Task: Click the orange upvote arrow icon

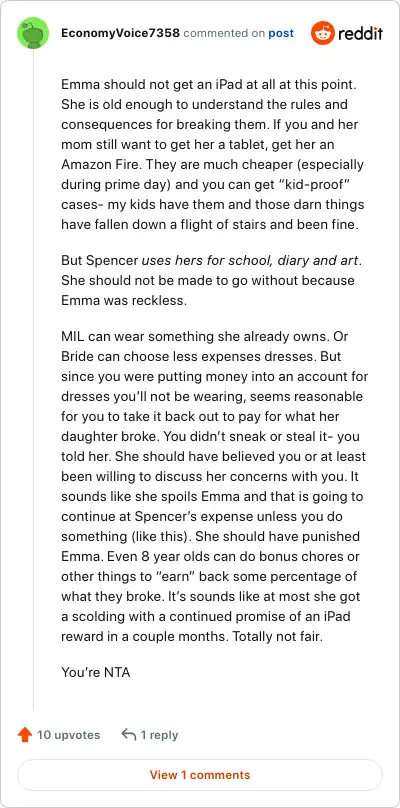Action: click(x=25, y=735)
